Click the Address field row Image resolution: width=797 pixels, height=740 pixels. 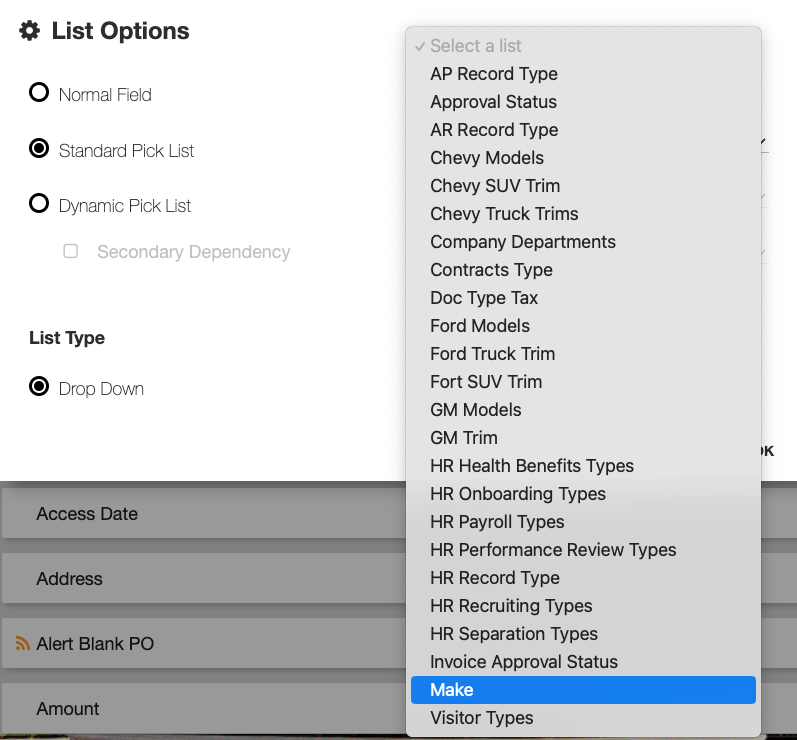pos(200,579)
